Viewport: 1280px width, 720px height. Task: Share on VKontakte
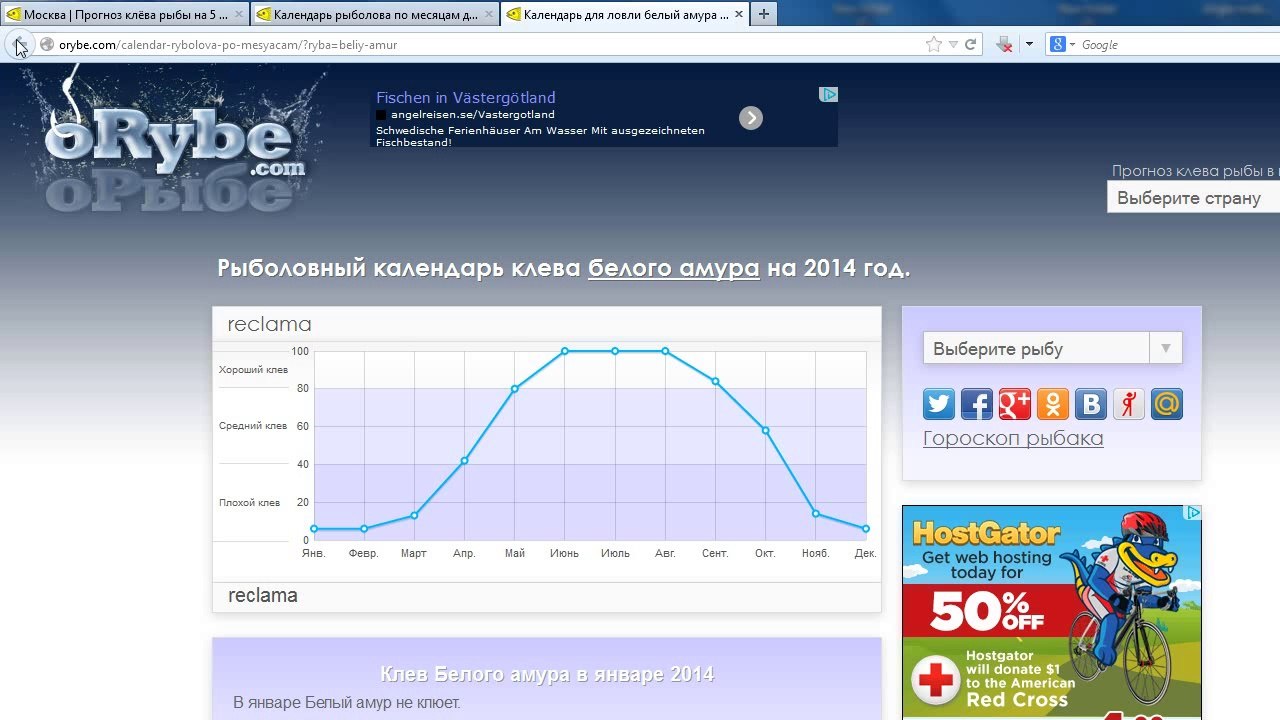click(x=1091, y=404)
